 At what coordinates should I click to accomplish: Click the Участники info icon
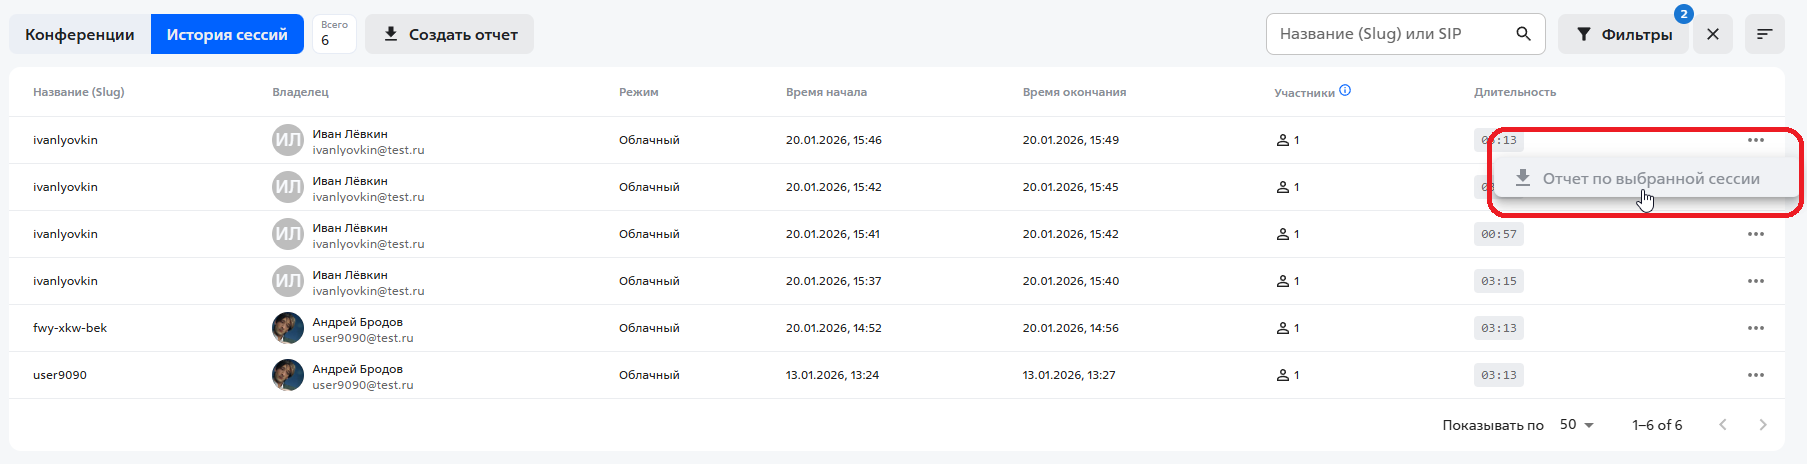tap(1345, 90)
